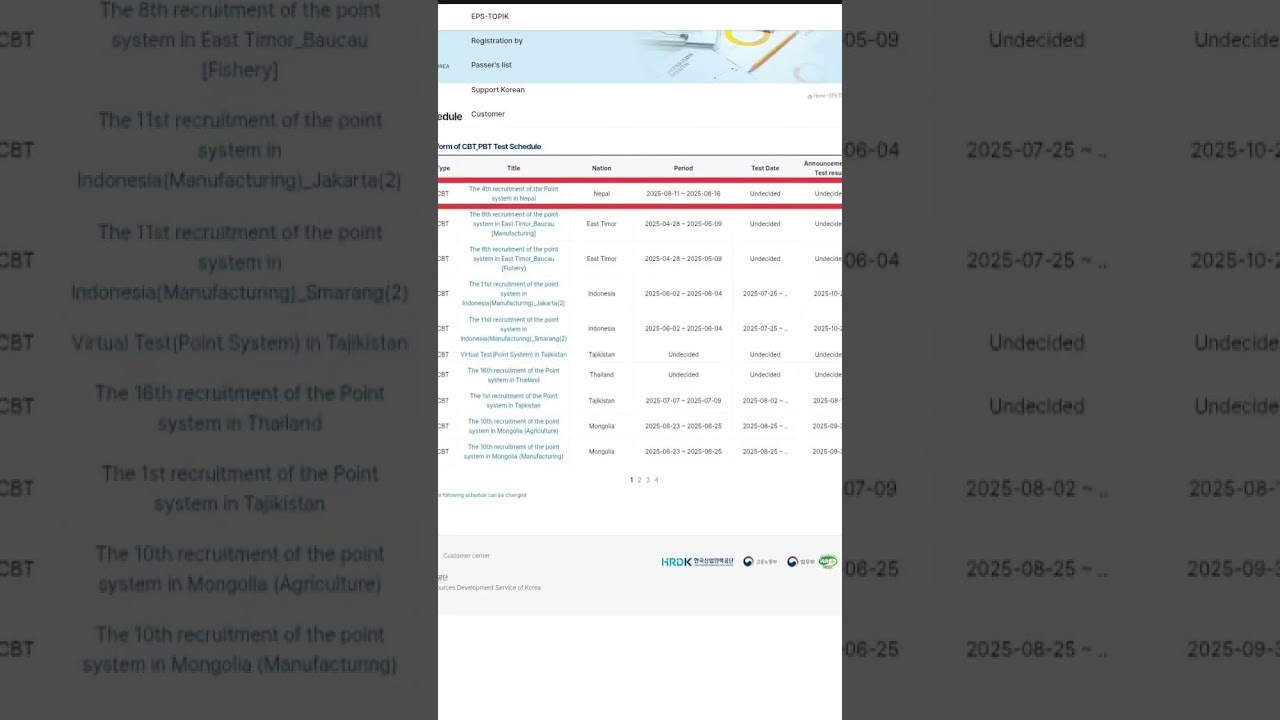The image size is (1280, 720).
Task: Click the Test Date column header
Action: pyautogui.click(x=766, y=168)
